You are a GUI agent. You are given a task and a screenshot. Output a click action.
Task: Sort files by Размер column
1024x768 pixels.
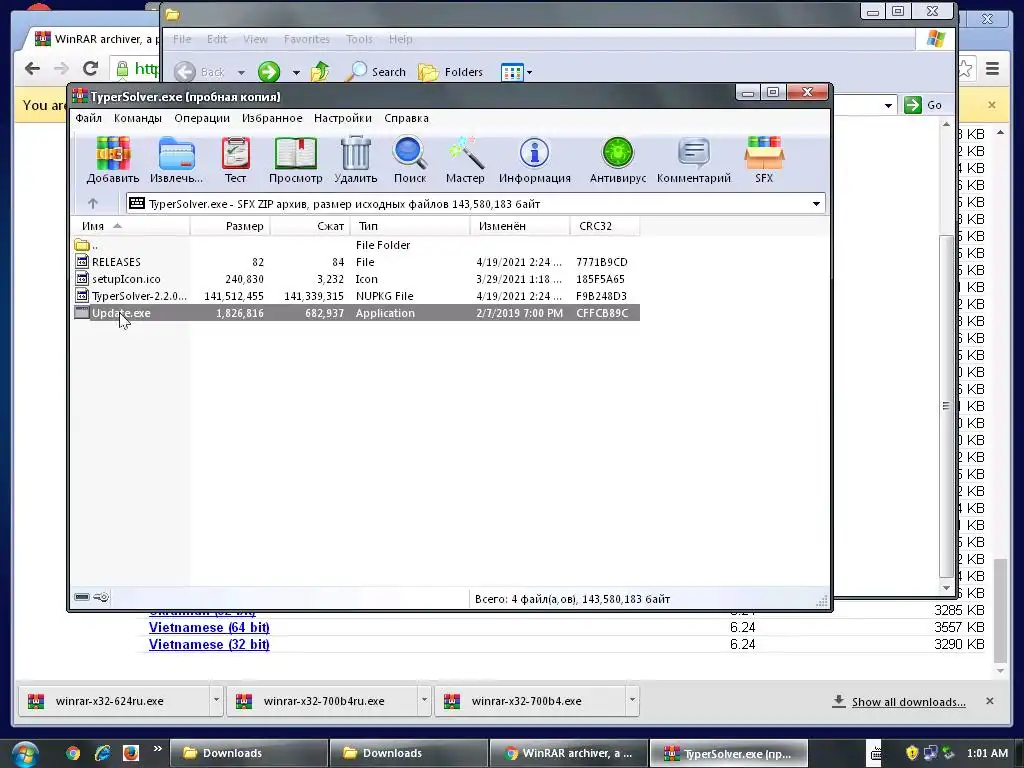230,226
